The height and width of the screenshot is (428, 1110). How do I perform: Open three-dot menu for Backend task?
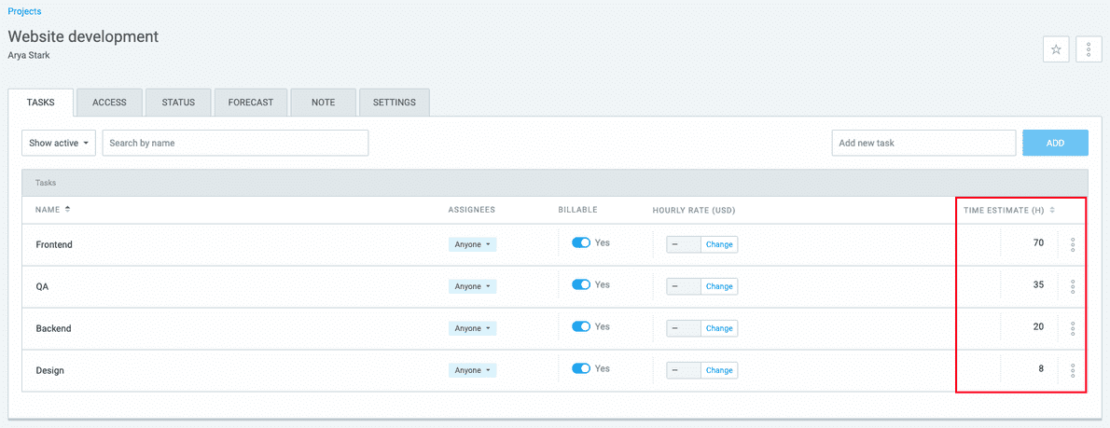point(1072,328)
